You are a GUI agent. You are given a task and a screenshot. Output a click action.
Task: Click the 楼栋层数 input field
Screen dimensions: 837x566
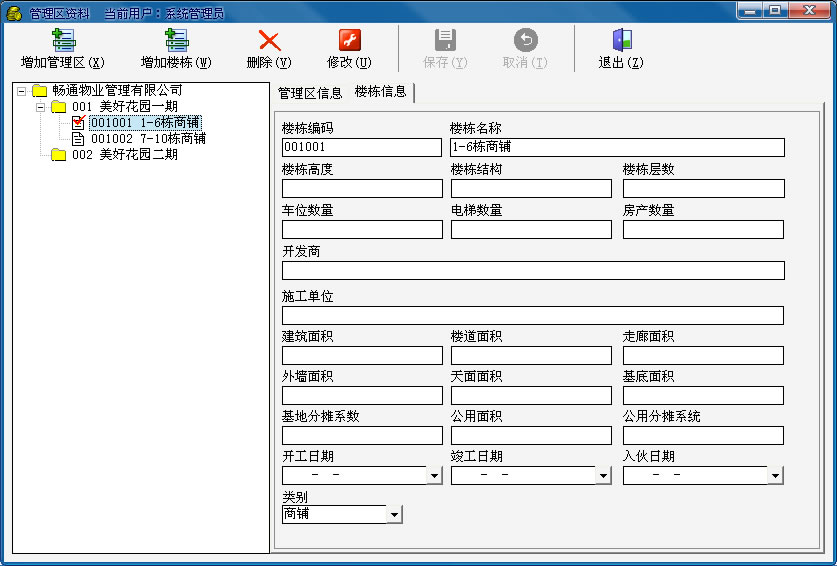pos(704,188)
